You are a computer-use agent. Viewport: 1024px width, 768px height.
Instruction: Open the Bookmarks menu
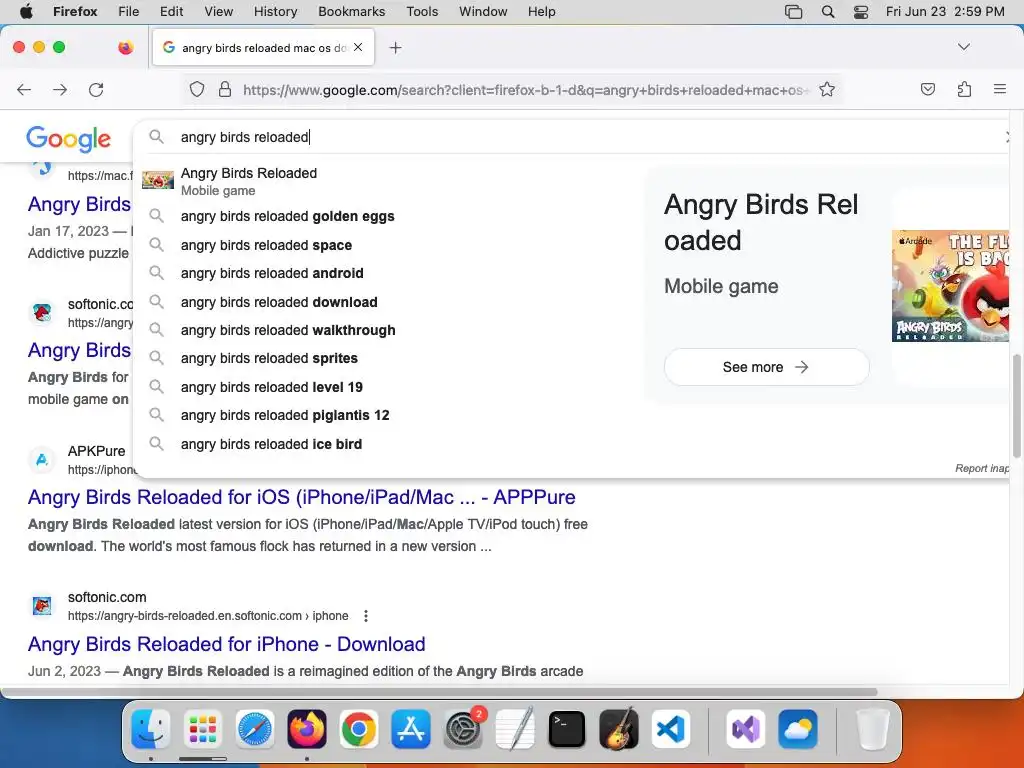(x=351, y=11)
